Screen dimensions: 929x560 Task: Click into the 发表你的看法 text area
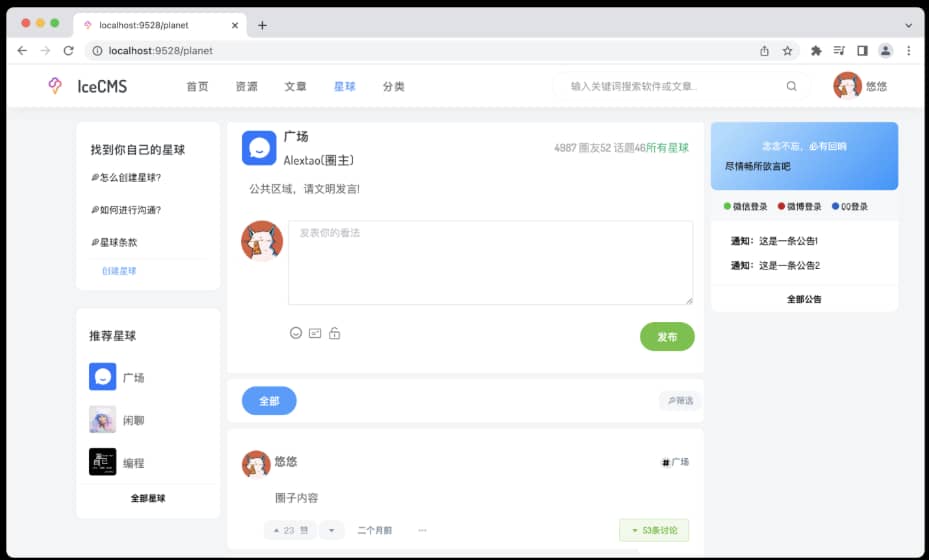tap(490, 262)
